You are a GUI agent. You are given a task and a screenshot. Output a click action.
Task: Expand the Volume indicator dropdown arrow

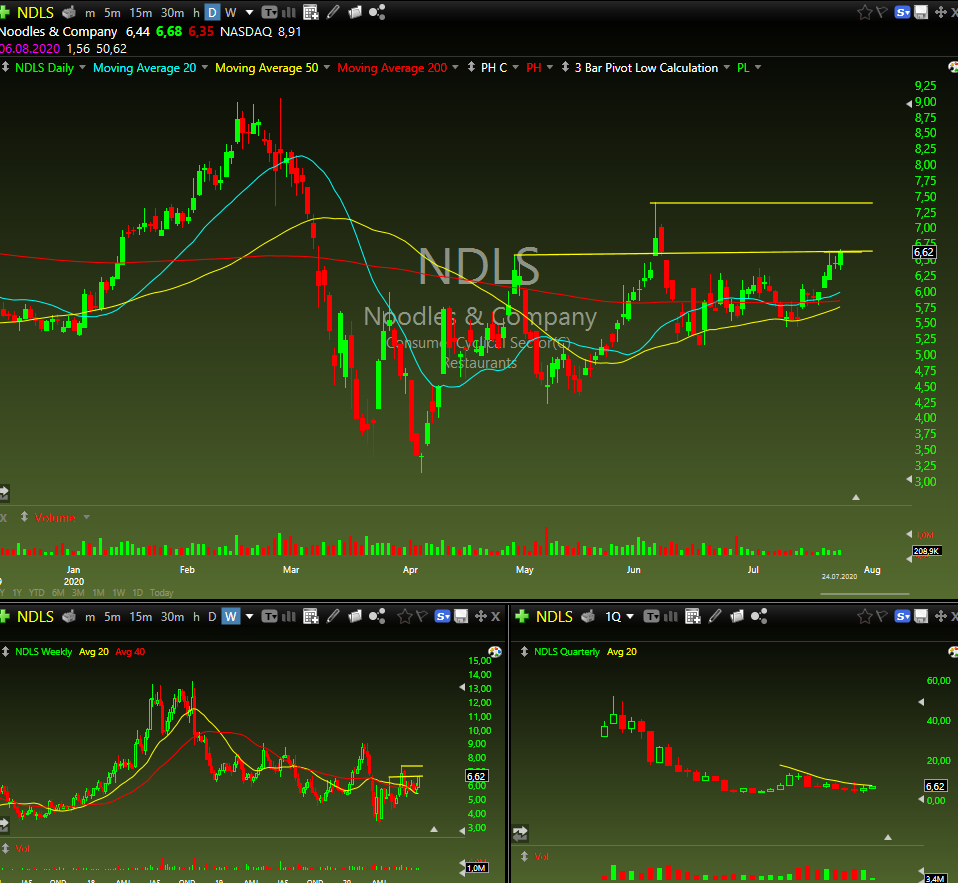(87, 517)
